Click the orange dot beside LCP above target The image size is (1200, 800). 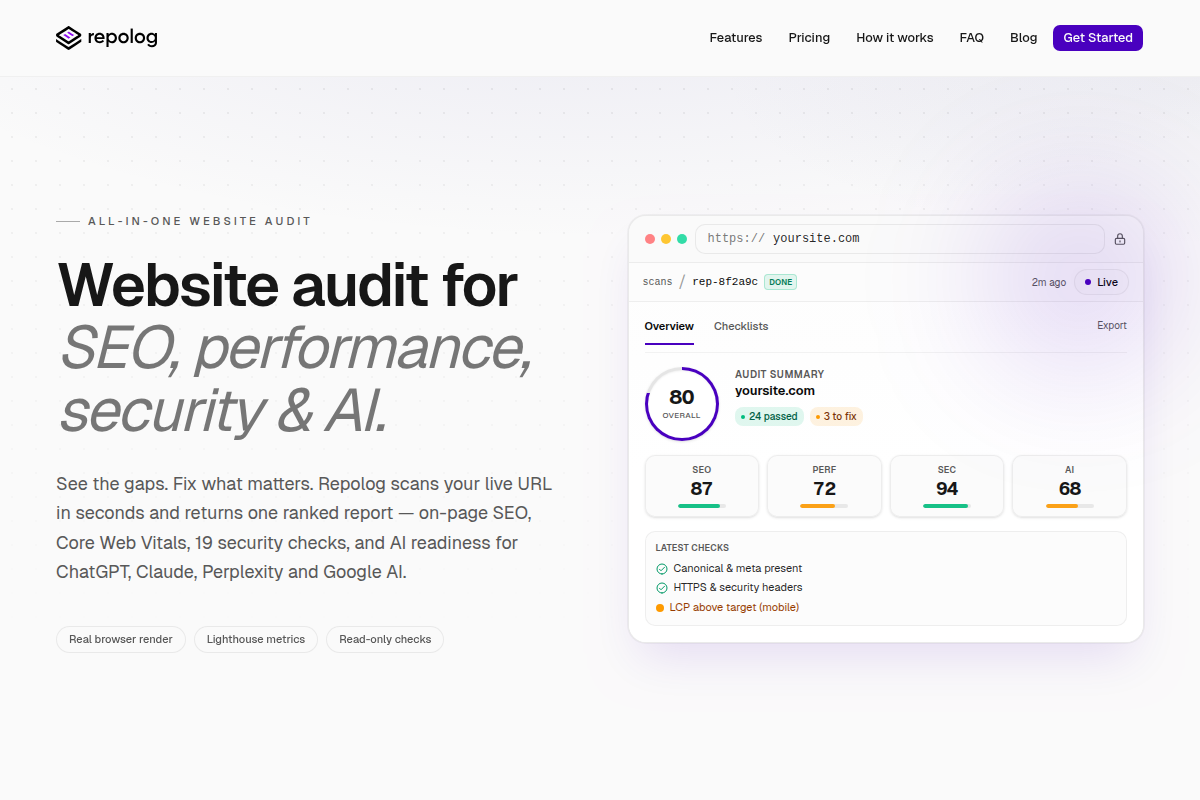[660, 607]
